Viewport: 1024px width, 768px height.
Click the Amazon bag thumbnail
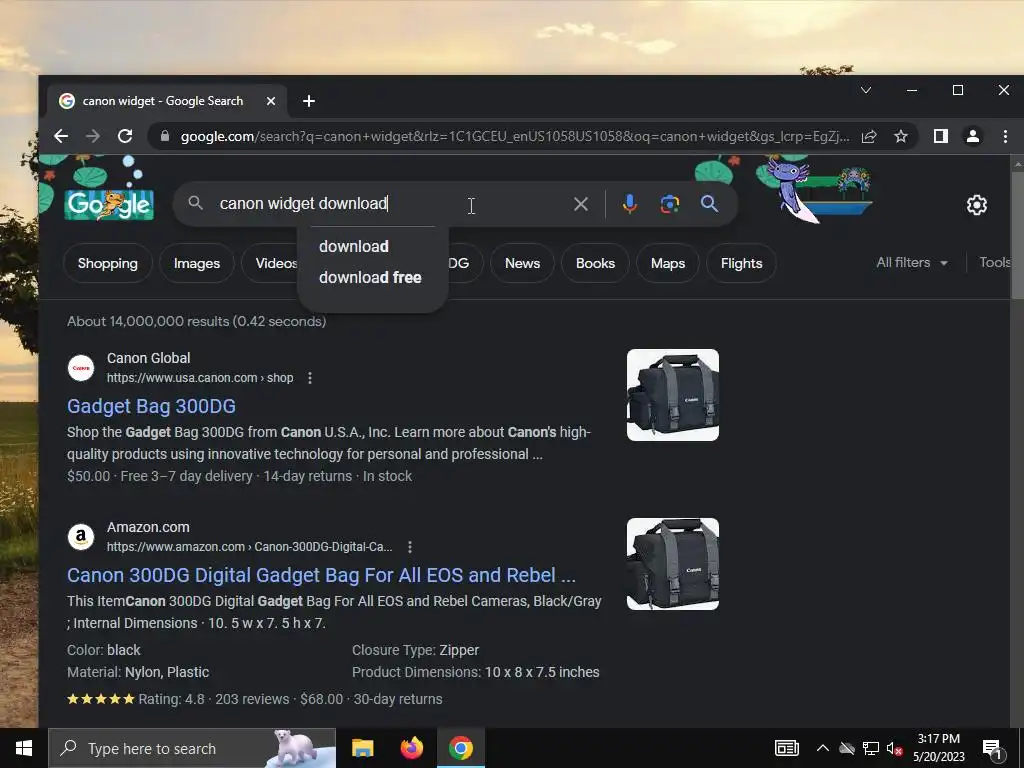pos(673,564)
